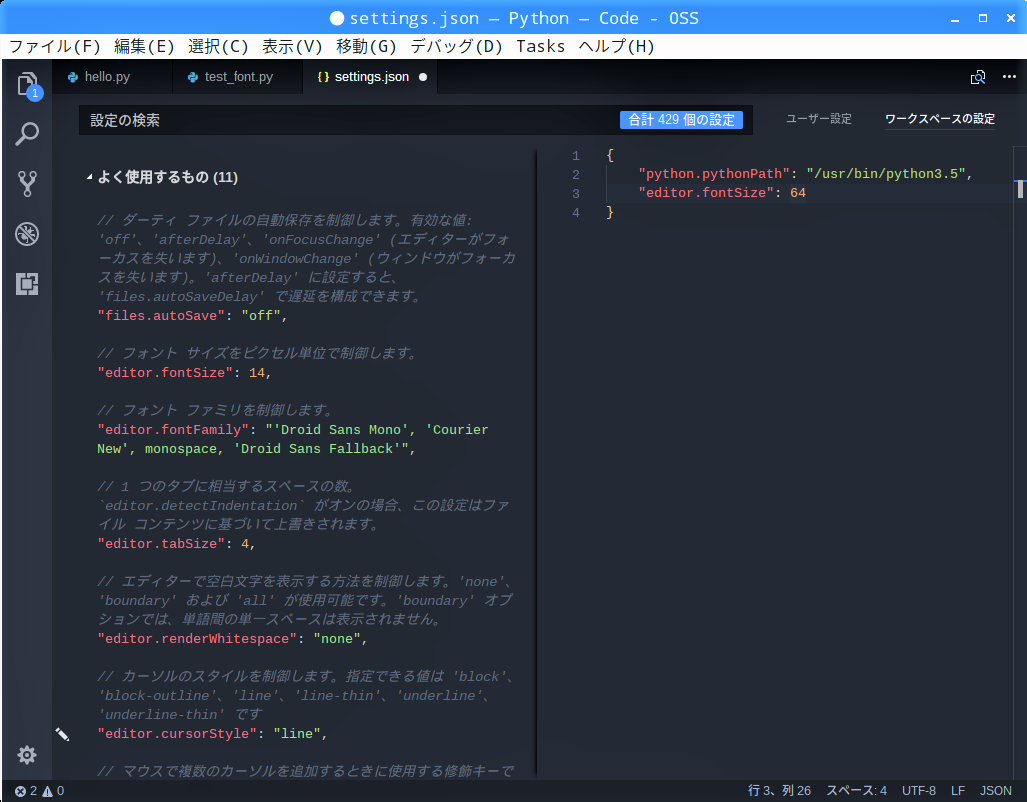The image size is (1027, 802).
Task: Click the スペース: 4 indentation indicator
Action: (x=856, y=791)
